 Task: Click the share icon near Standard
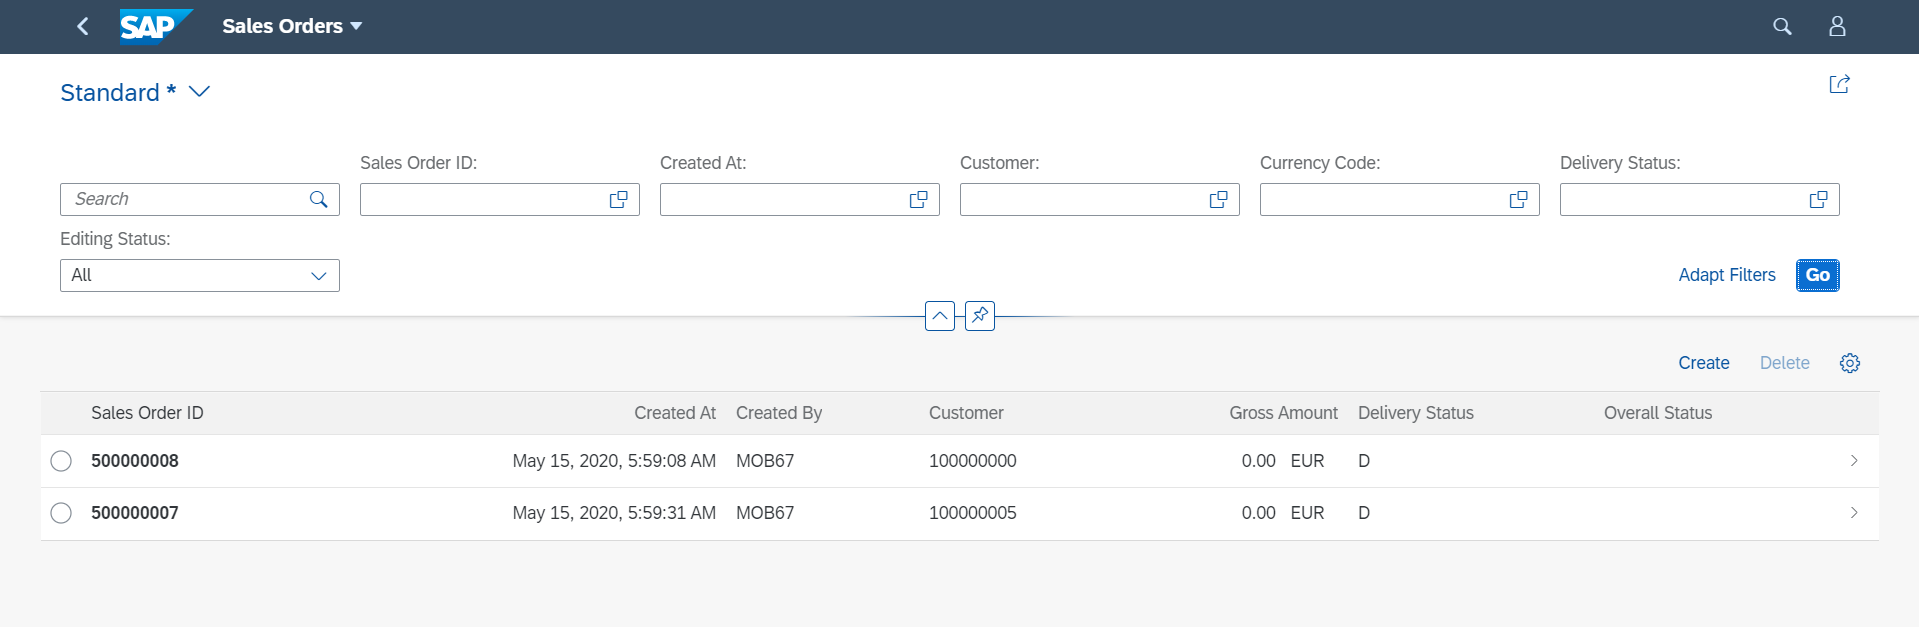click(1839, 84)
